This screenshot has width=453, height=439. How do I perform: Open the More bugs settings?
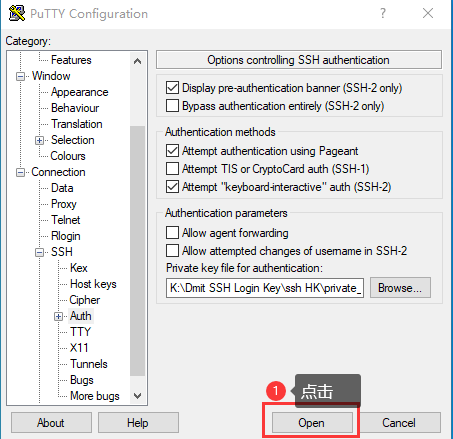[95, 396]
